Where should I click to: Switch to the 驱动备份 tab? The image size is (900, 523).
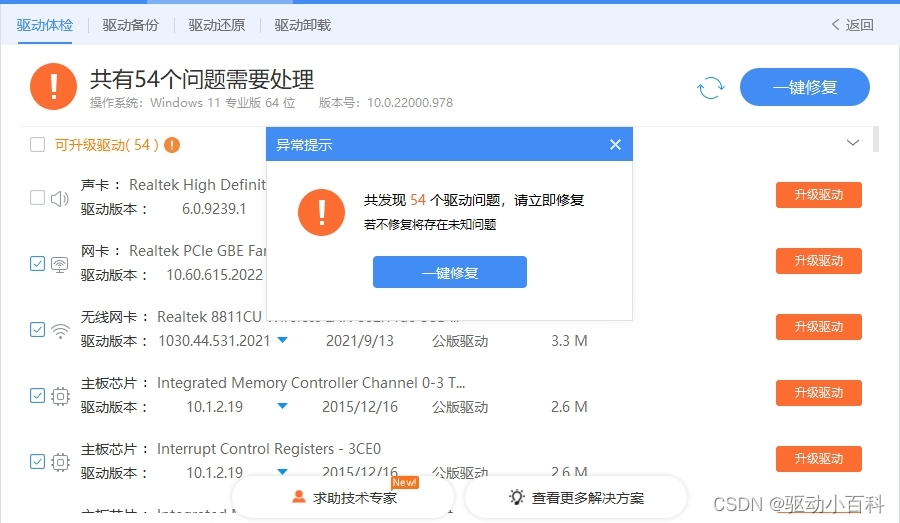130,25
